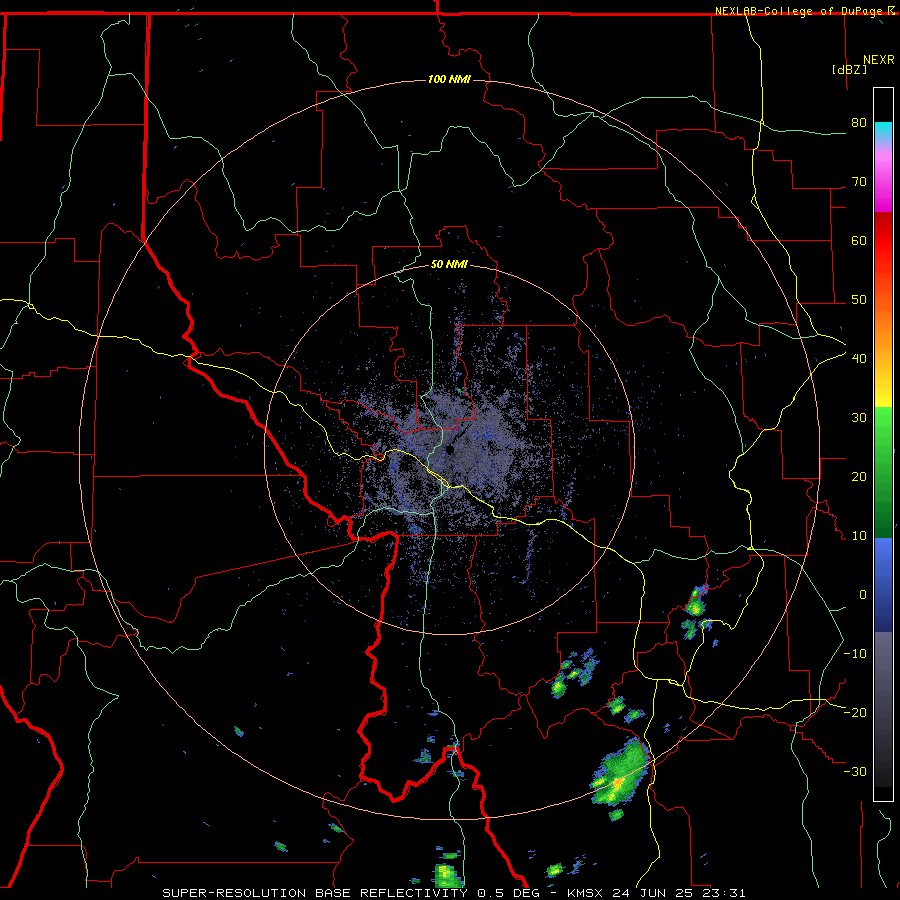Image resolution: width=900 pixels, height=900 pixels.
Task: Click the 60 dBZ scale label
Action: [859, 240]
